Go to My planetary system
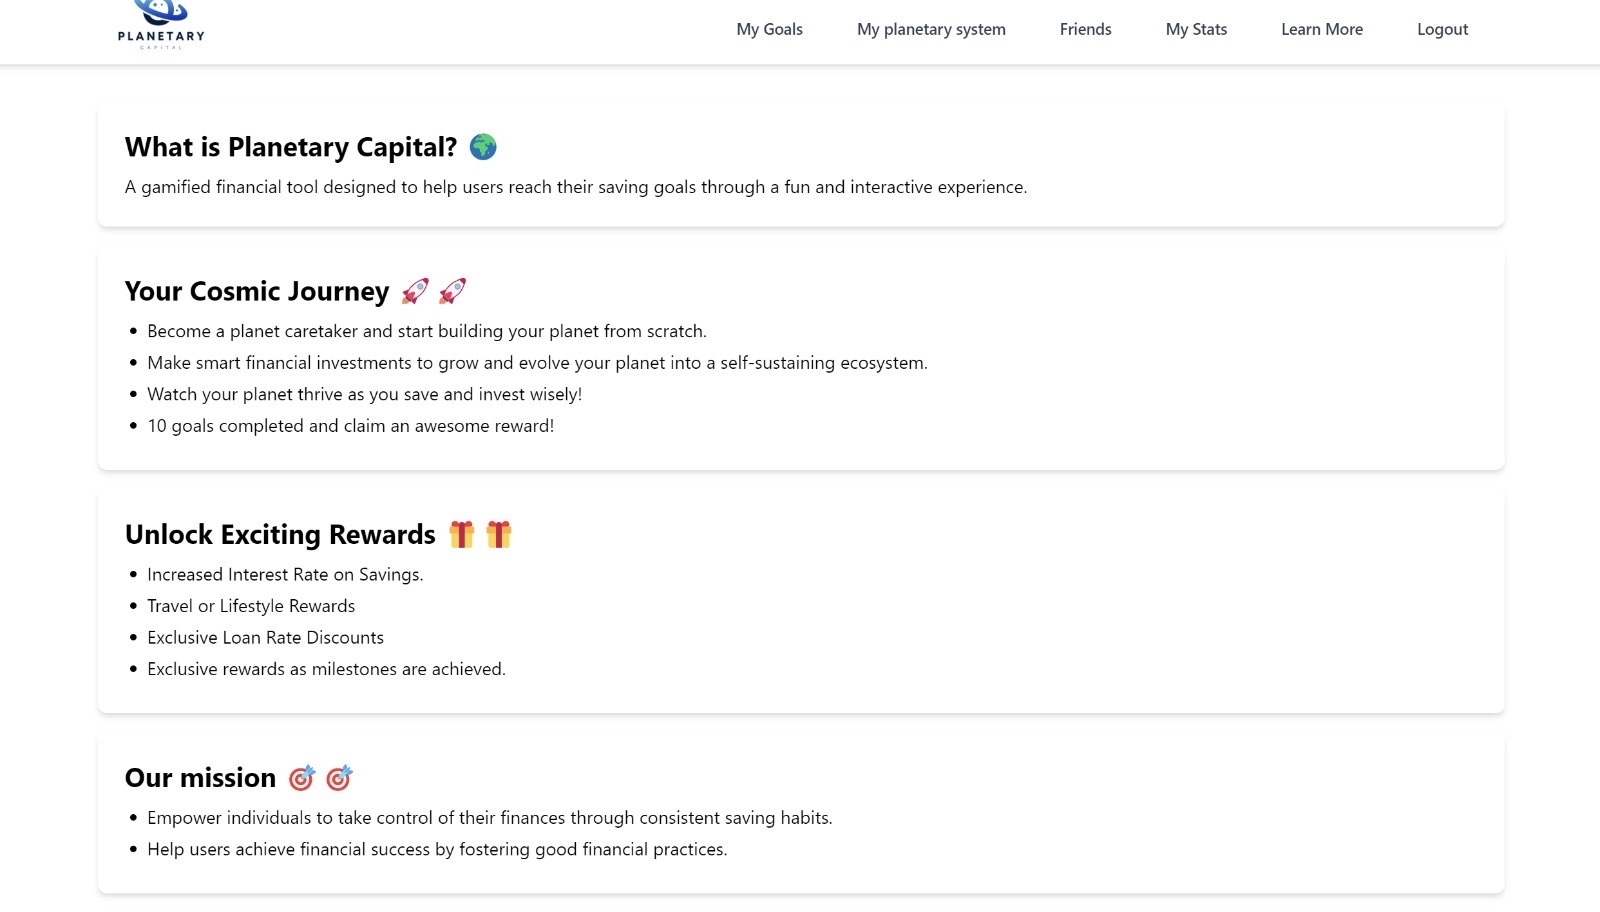 pos(931,29)
